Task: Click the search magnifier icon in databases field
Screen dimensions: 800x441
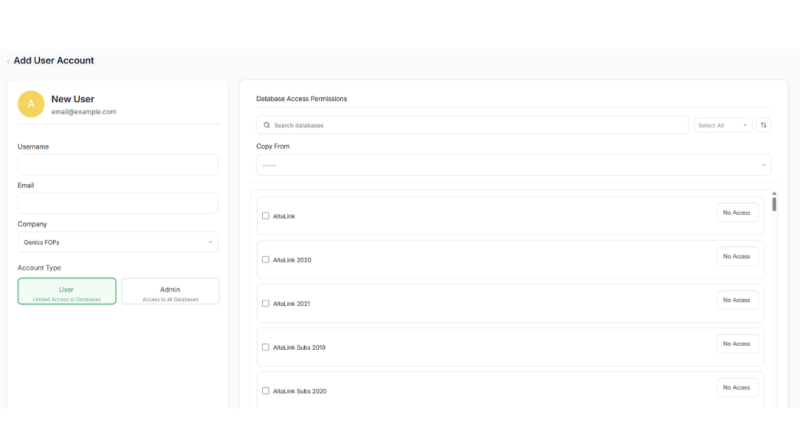Action: click(x=267, y=125)
